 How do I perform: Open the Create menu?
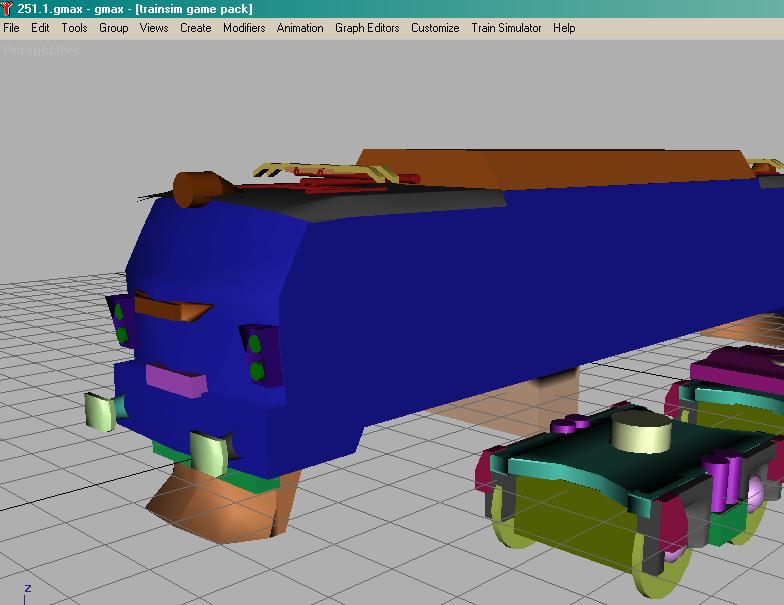point(195,28)
